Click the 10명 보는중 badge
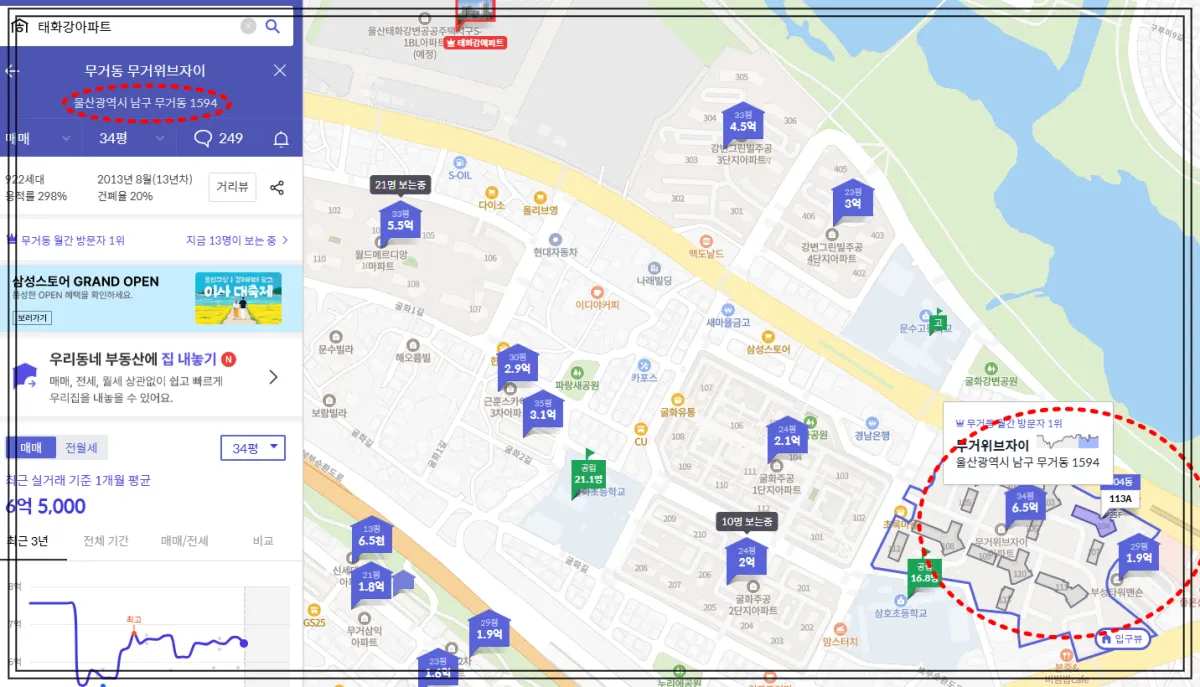Screen dimensions: 1200x687 (747, 522)
